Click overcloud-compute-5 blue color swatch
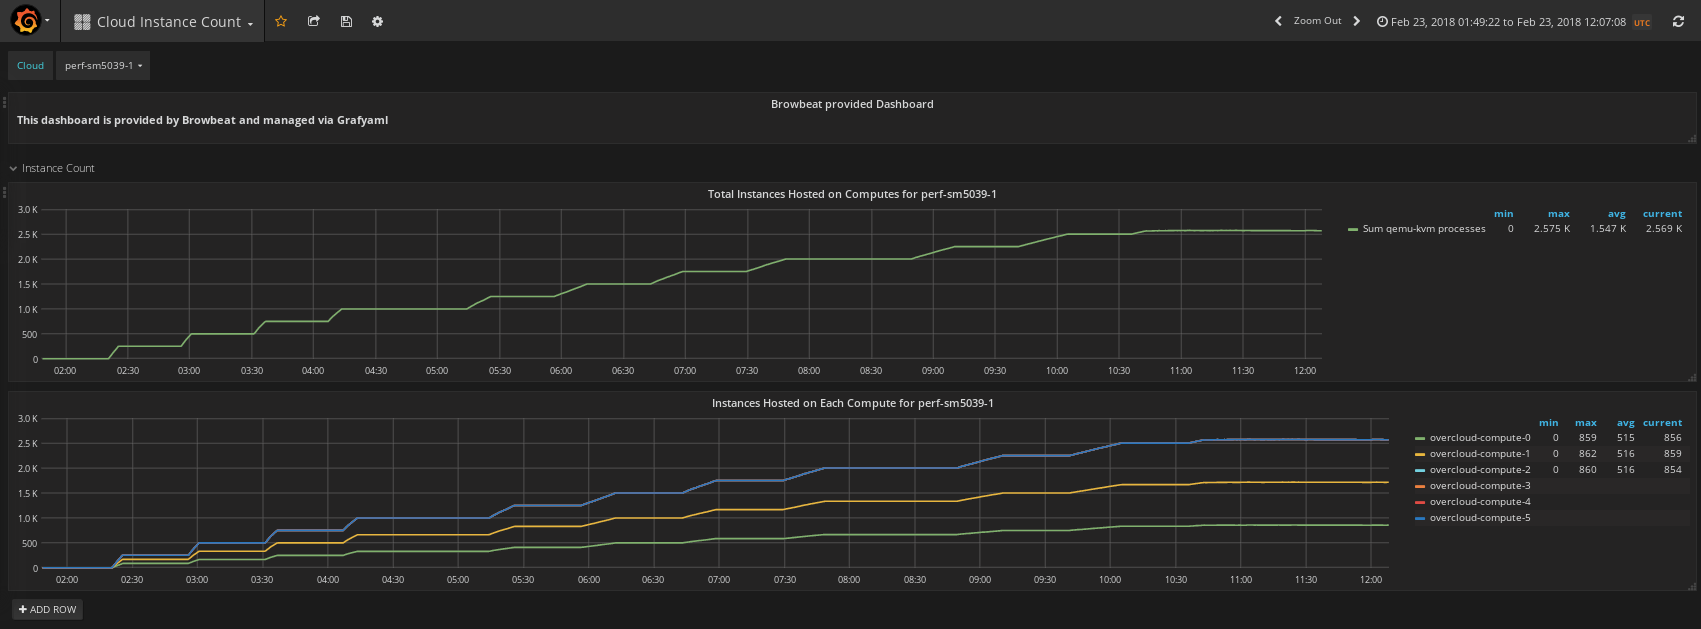This screenshot has width=1701, height=629. point(1420,518)
